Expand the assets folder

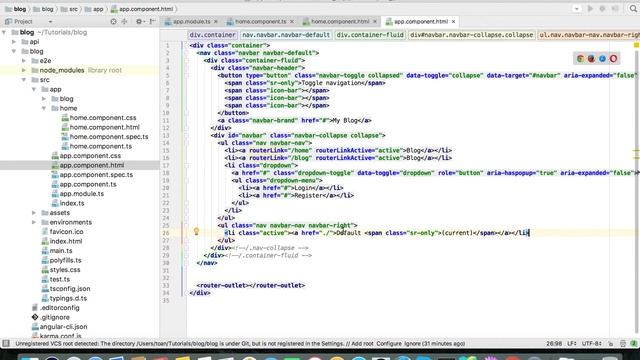pyautogui.click(x=34, y=213)
